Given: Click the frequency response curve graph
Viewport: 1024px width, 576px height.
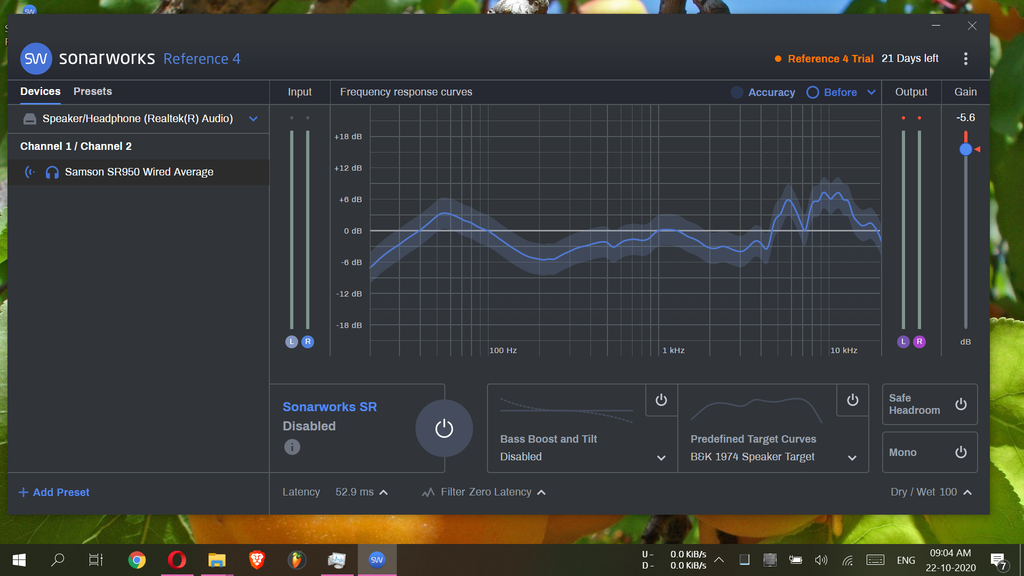Looking at the screenshot, I should click(625, 231).
